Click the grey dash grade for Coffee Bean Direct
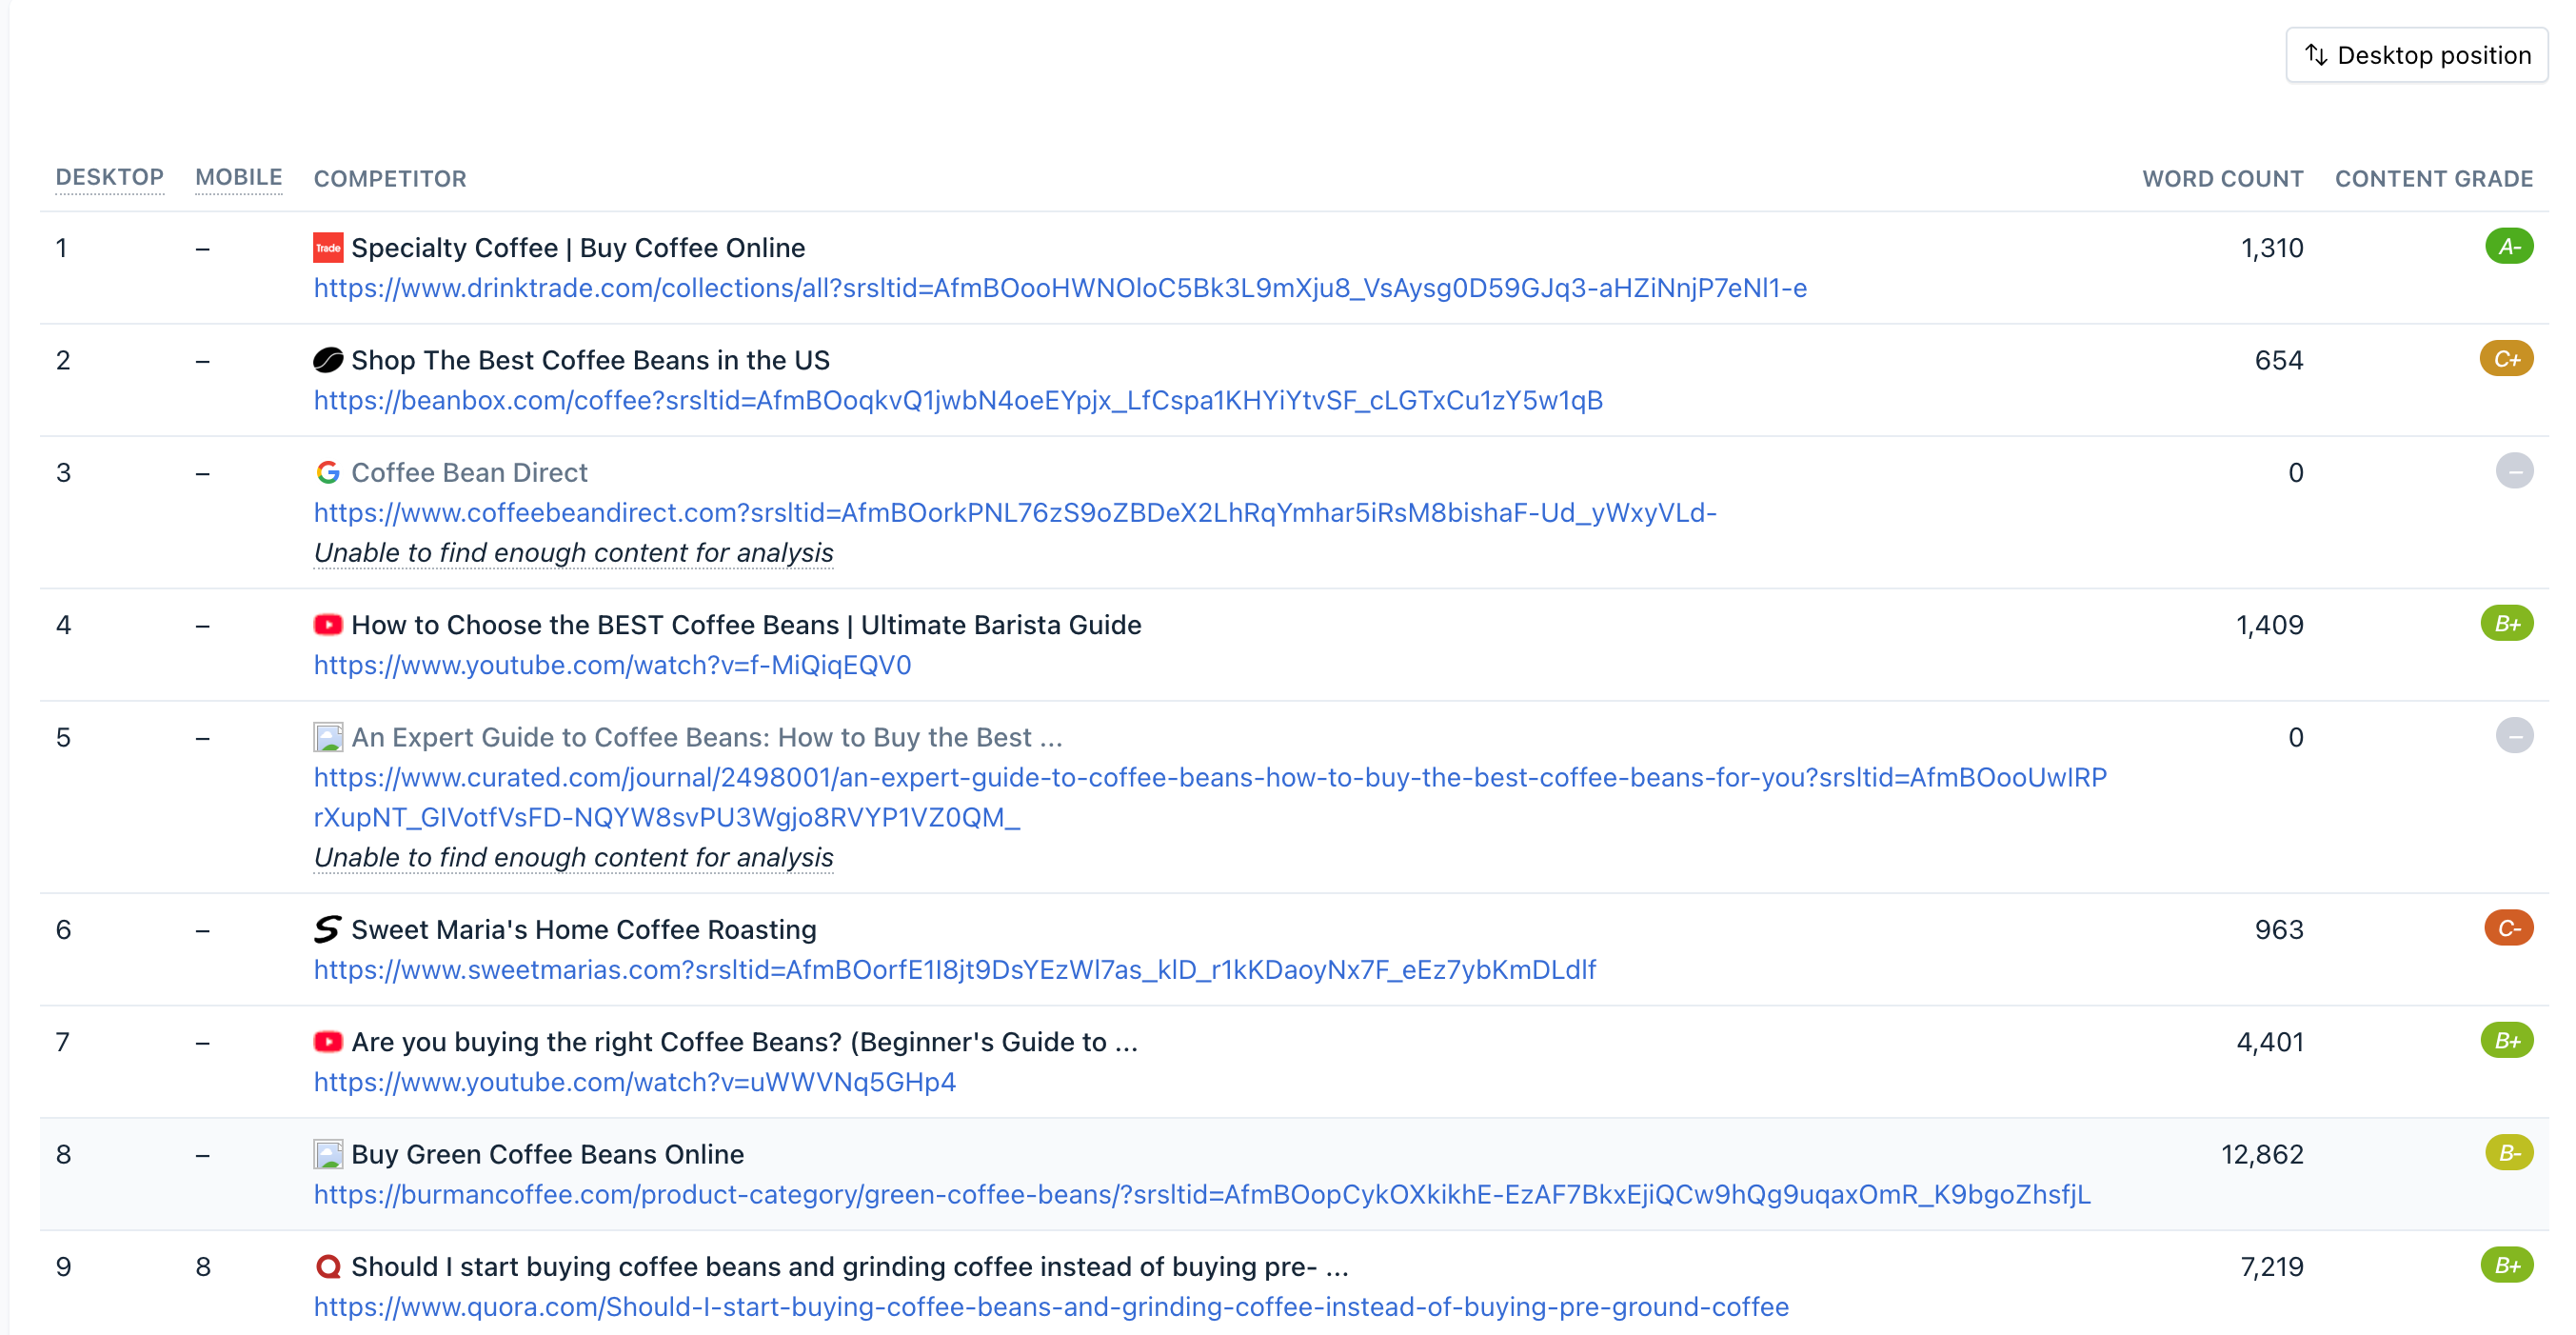The width and height of the screenshot is (2576, 1335). tap(2513, 471)
